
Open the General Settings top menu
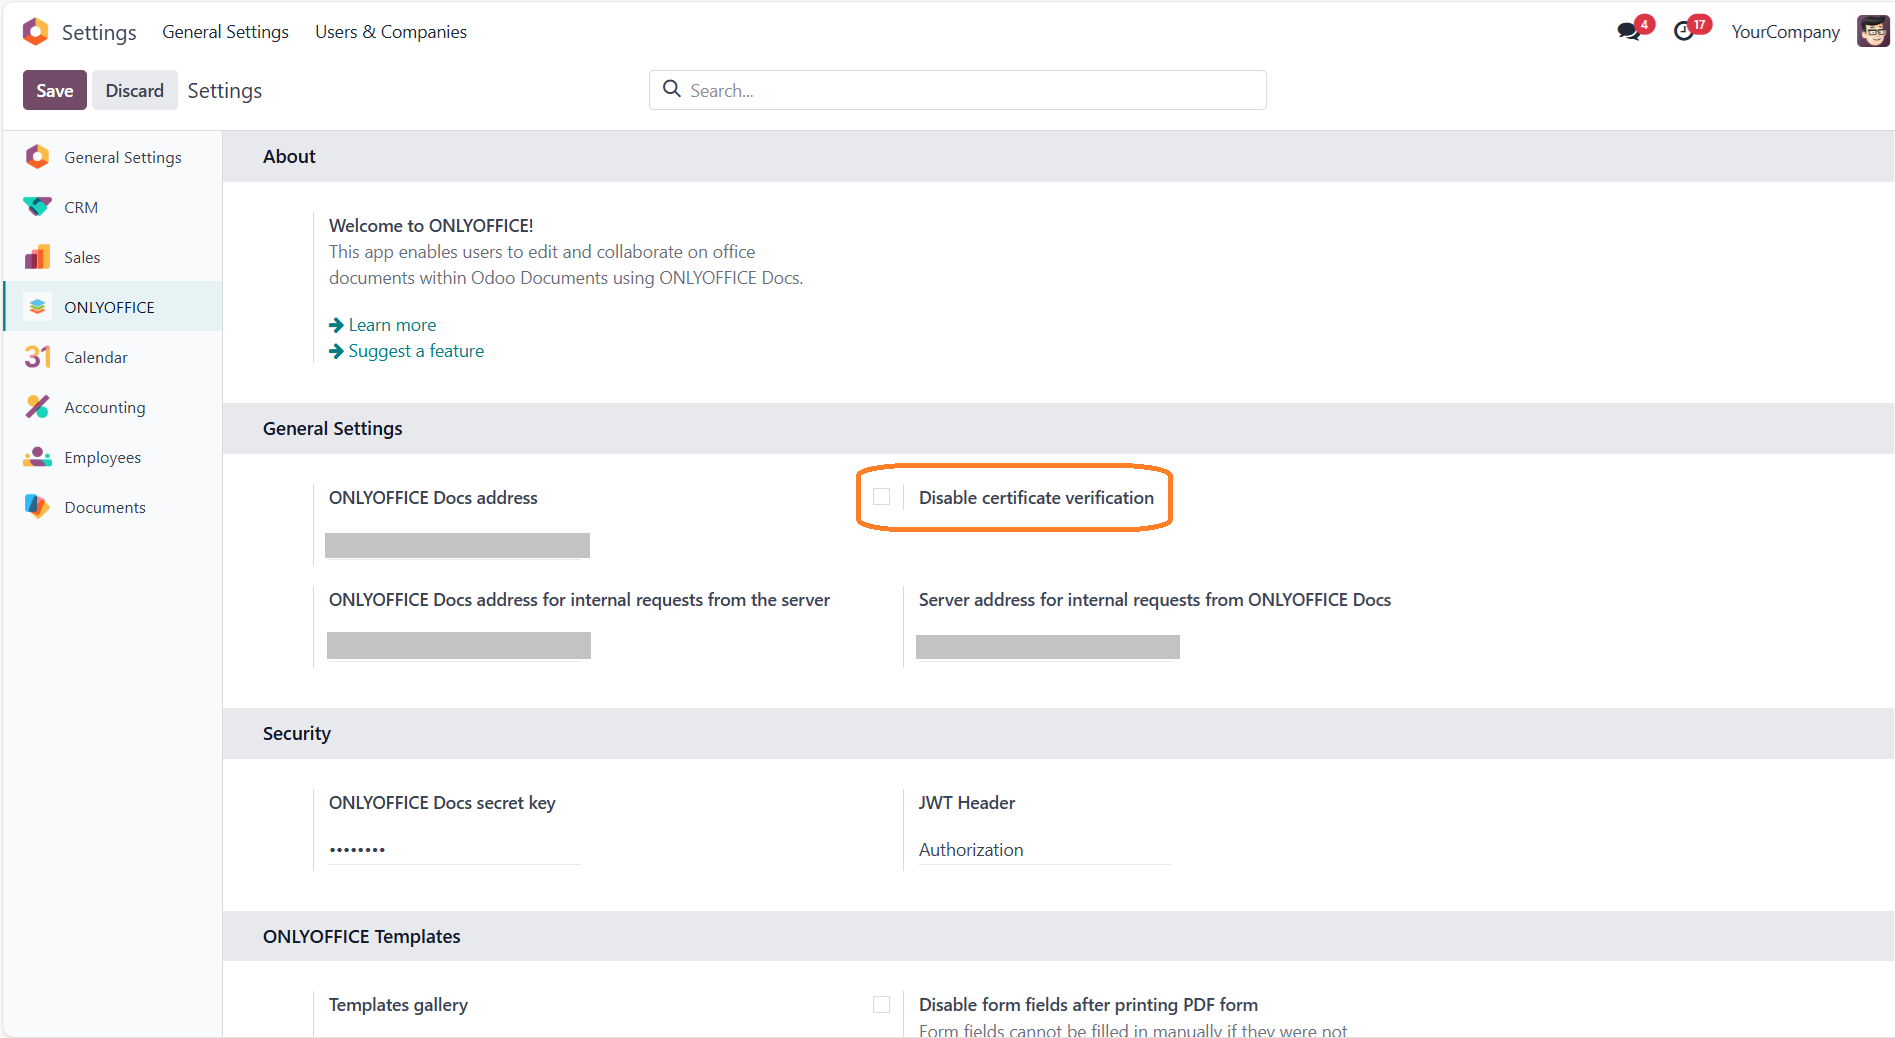pos(224,31)
